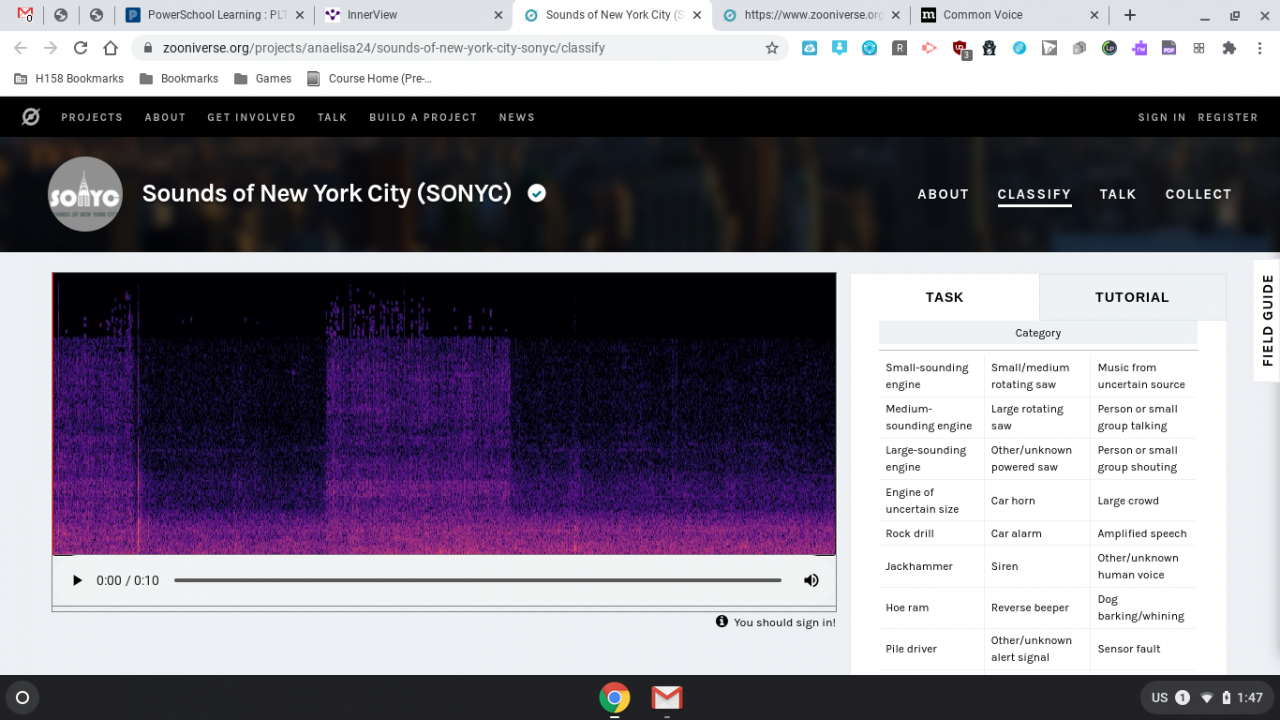Select the Task tab
This screenshot has height=720, width=1280.
[x=944, y=297]
